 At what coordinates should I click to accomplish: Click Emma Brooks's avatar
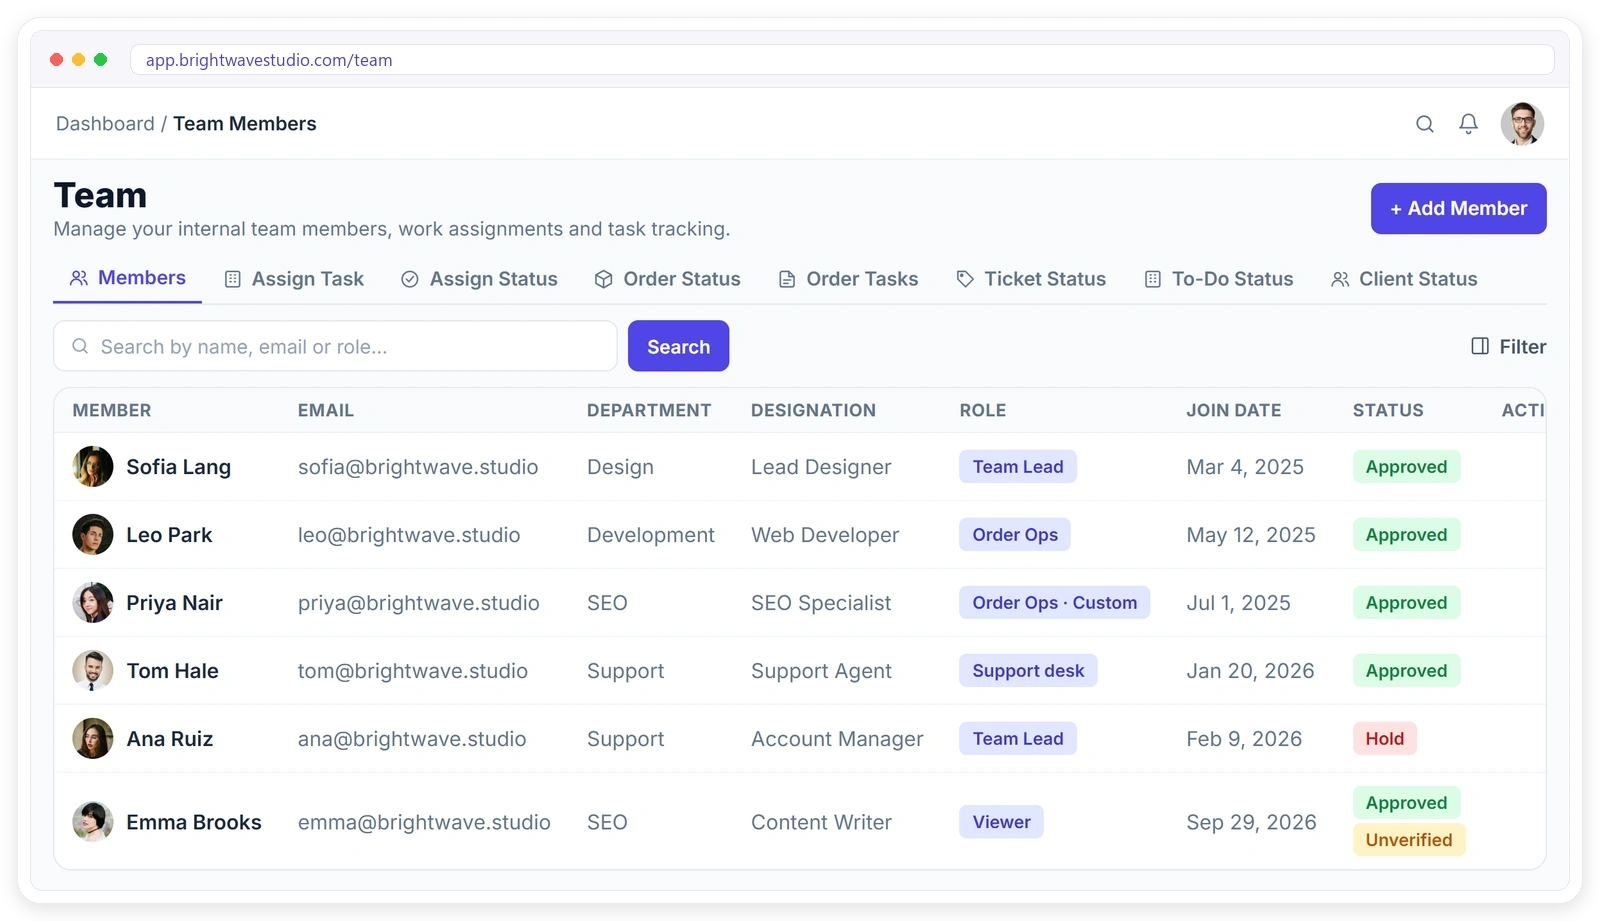(x=93, y=822)
